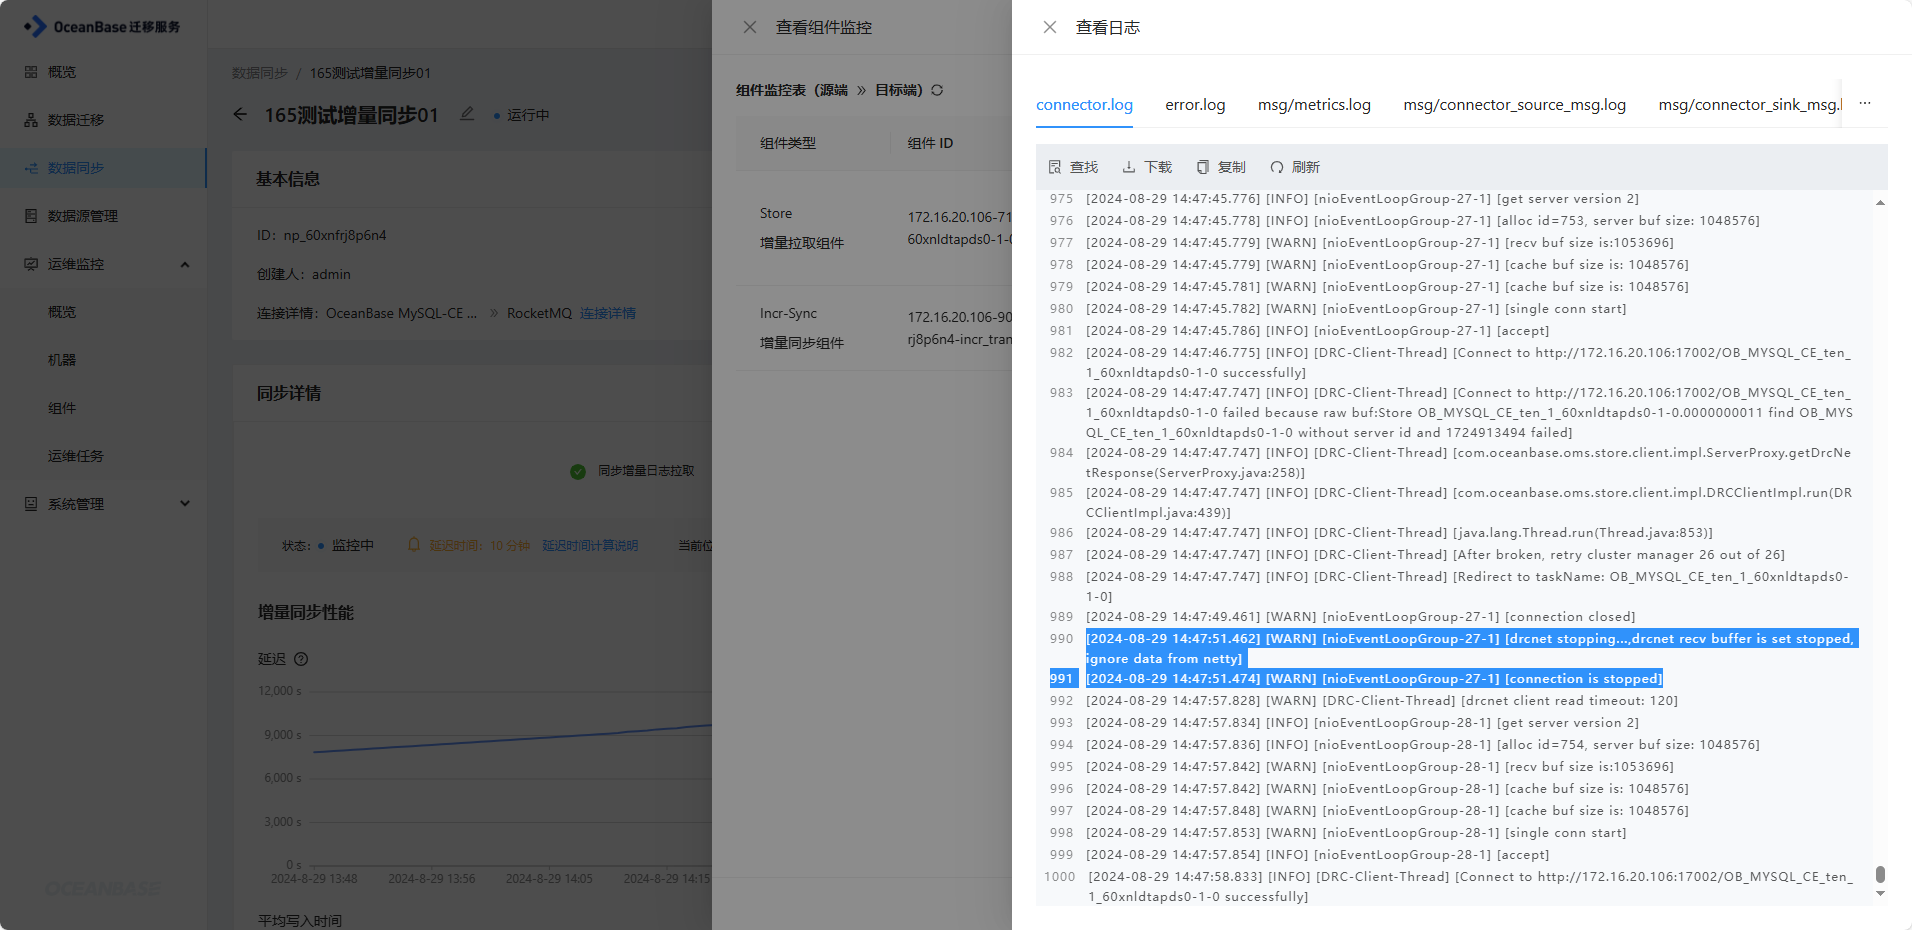This screenshot has height=930, width=1912.
Task: Switch to the msg/connector_sink_msg tab
Action: tap(1750, 105)
